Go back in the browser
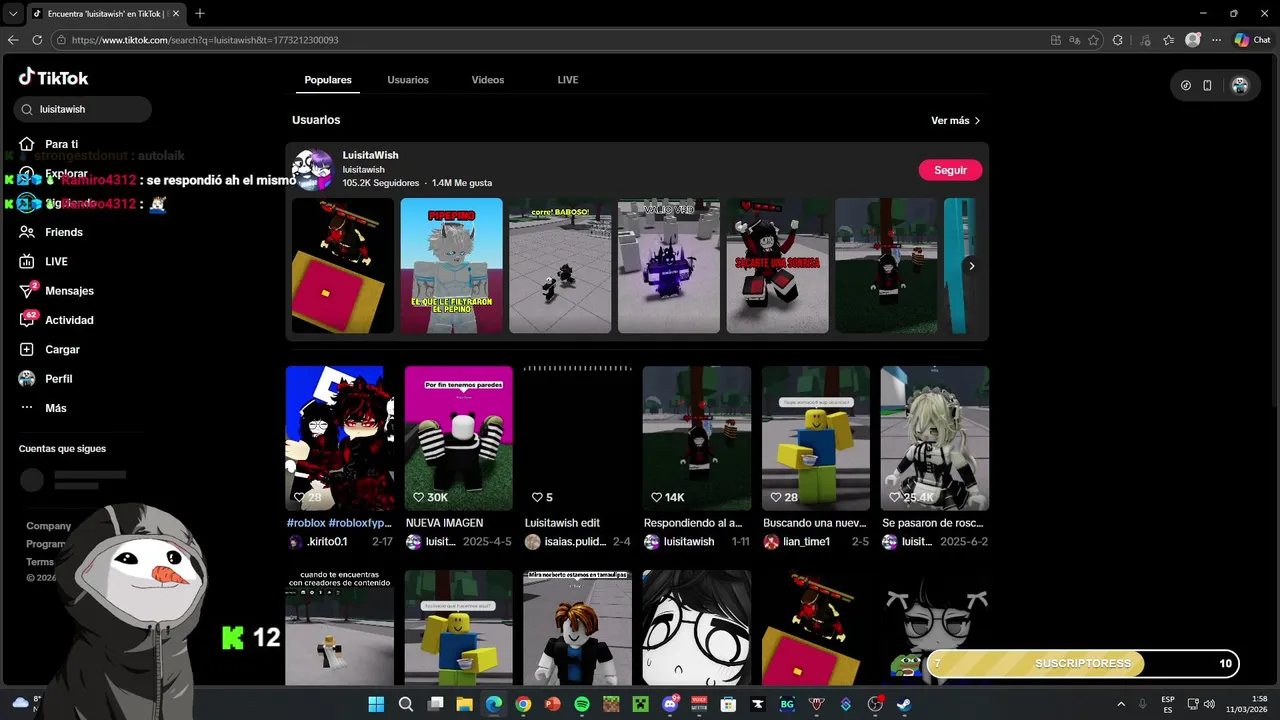The image size is (1280, 720). pyautogui.click(x=13, y=40)
